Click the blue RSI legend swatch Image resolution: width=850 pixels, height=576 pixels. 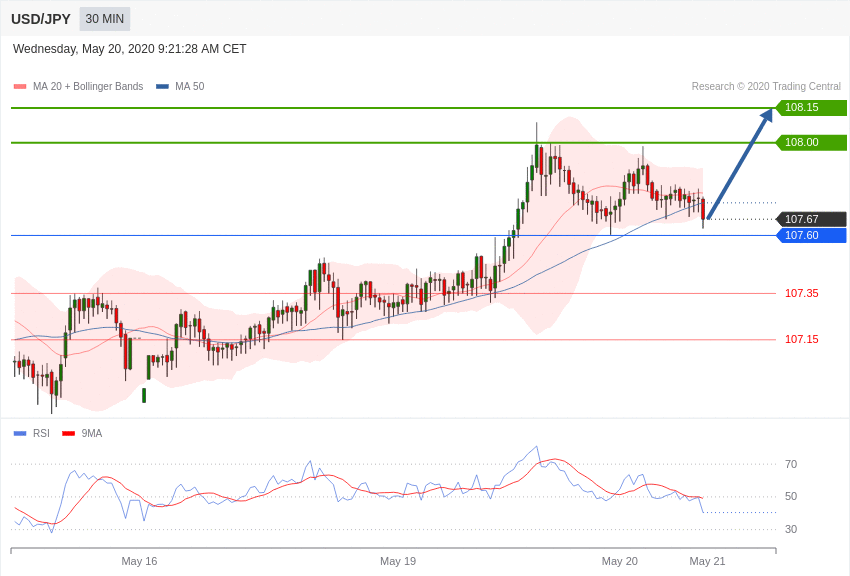point(20,433)
